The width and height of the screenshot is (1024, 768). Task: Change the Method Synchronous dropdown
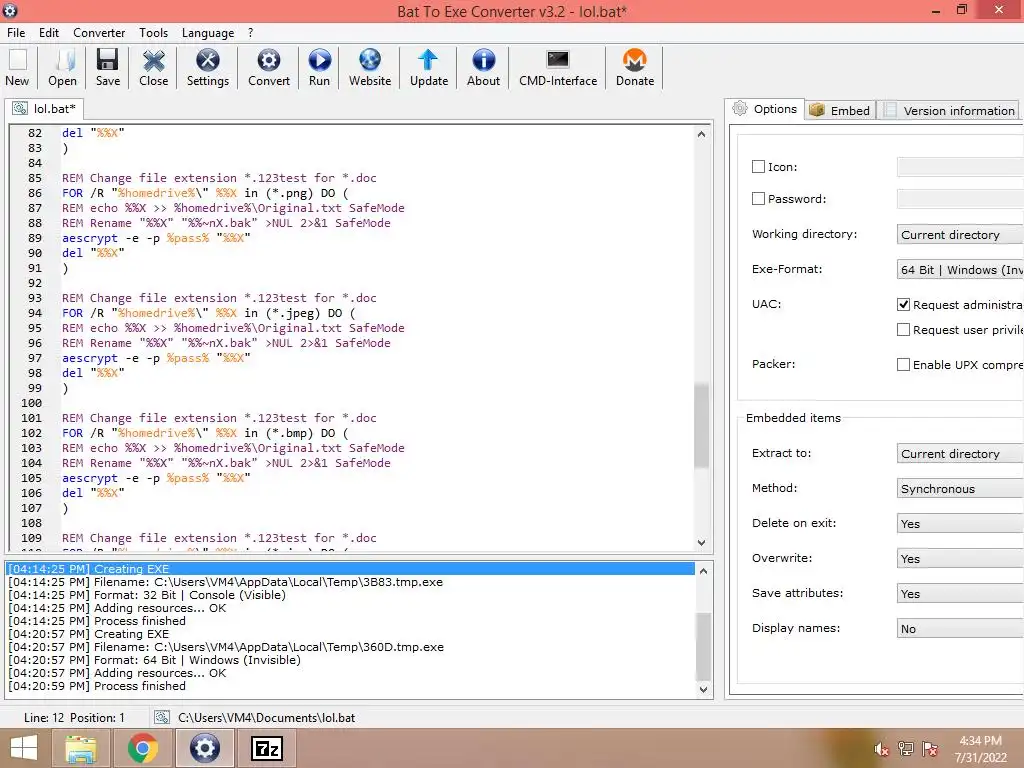click(x=960, y=488)
